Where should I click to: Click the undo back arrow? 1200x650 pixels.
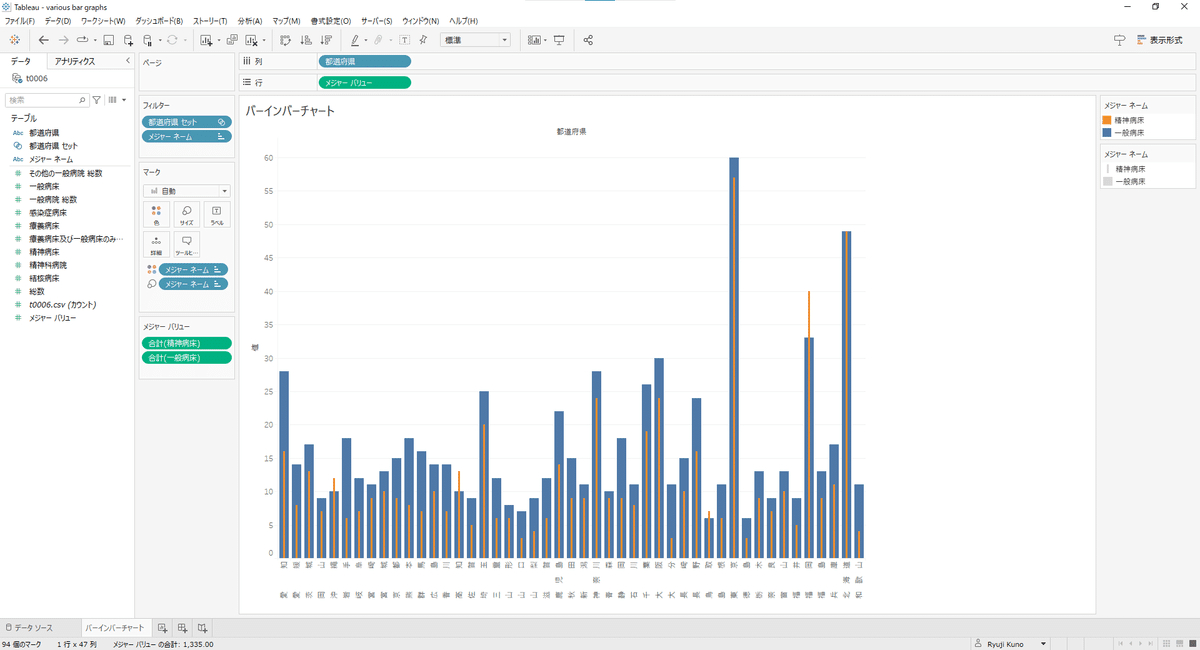tap(43, 40)
